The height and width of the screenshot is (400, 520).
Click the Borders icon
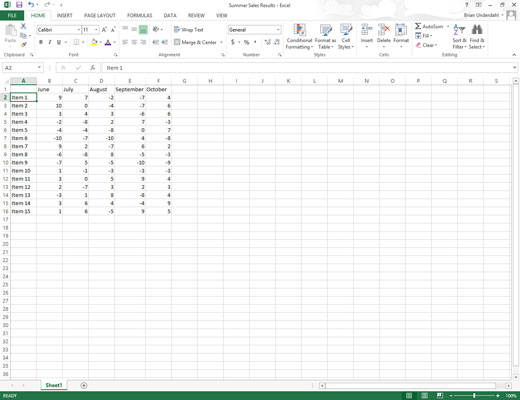pyautogui.click(x=76, y=42)
